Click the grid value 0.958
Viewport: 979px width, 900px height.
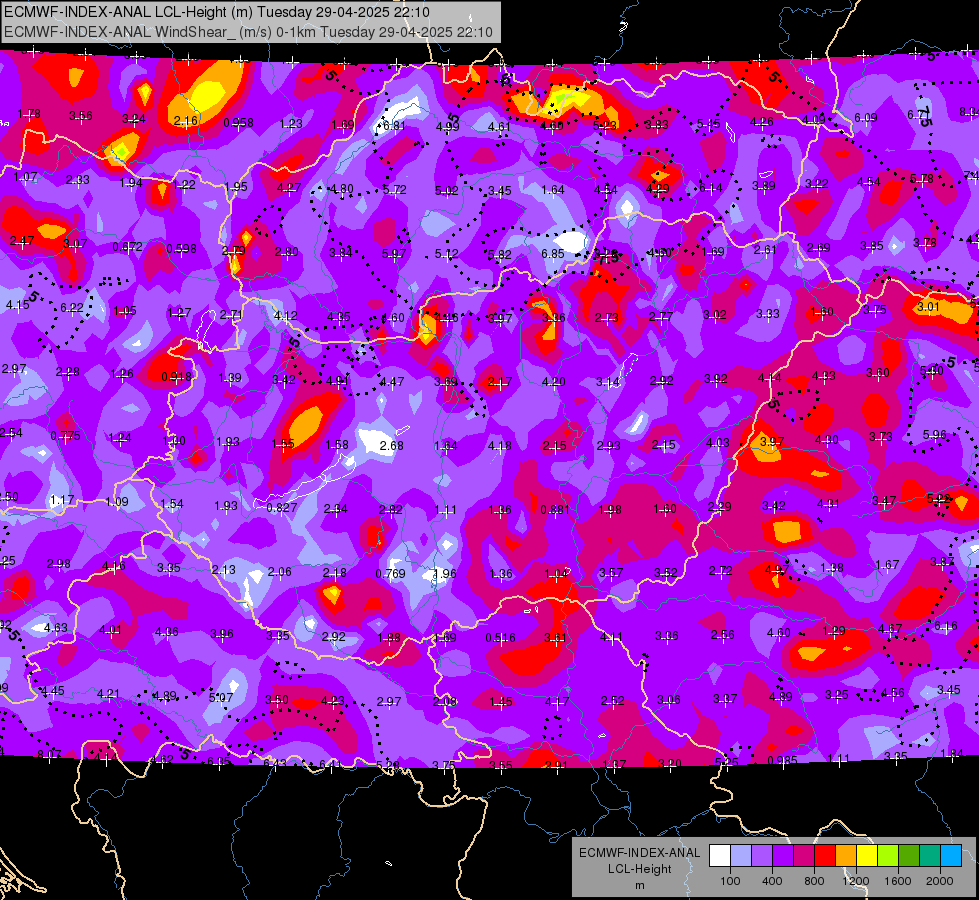pyautogui.click(x=239, y=122)
